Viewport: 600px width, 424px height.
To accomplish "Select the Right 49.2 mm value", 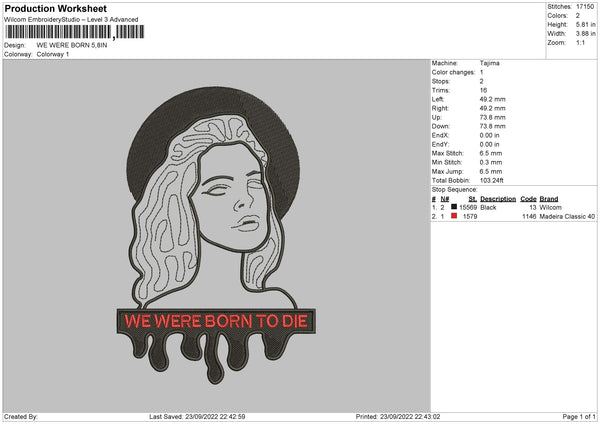I will tap(492, 108).
